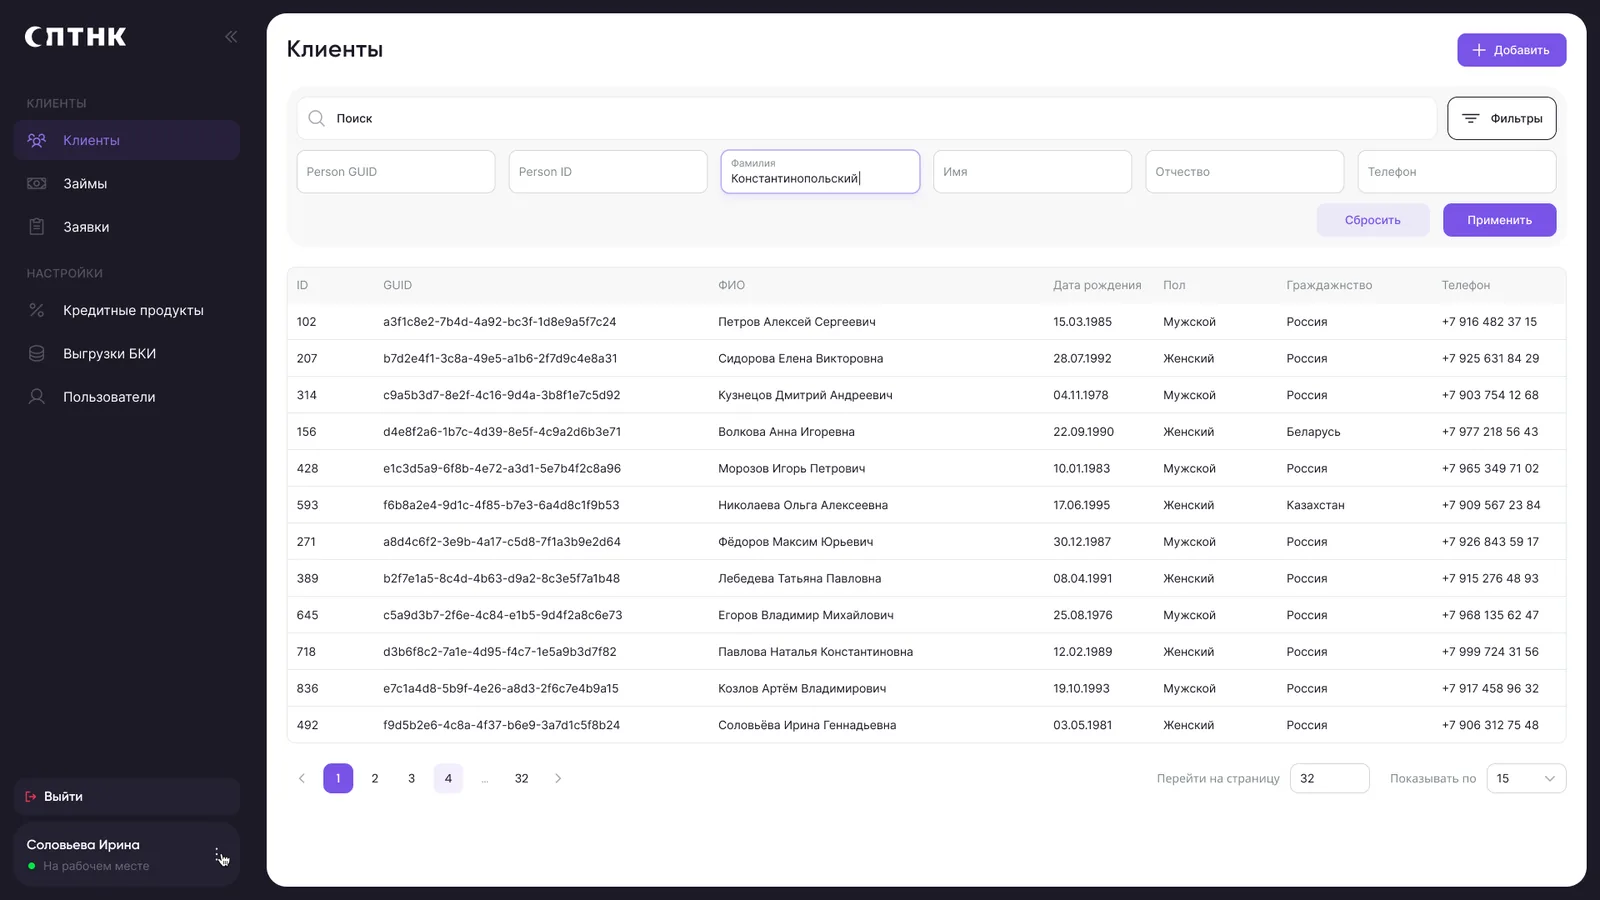Open the Займы section

127,183
